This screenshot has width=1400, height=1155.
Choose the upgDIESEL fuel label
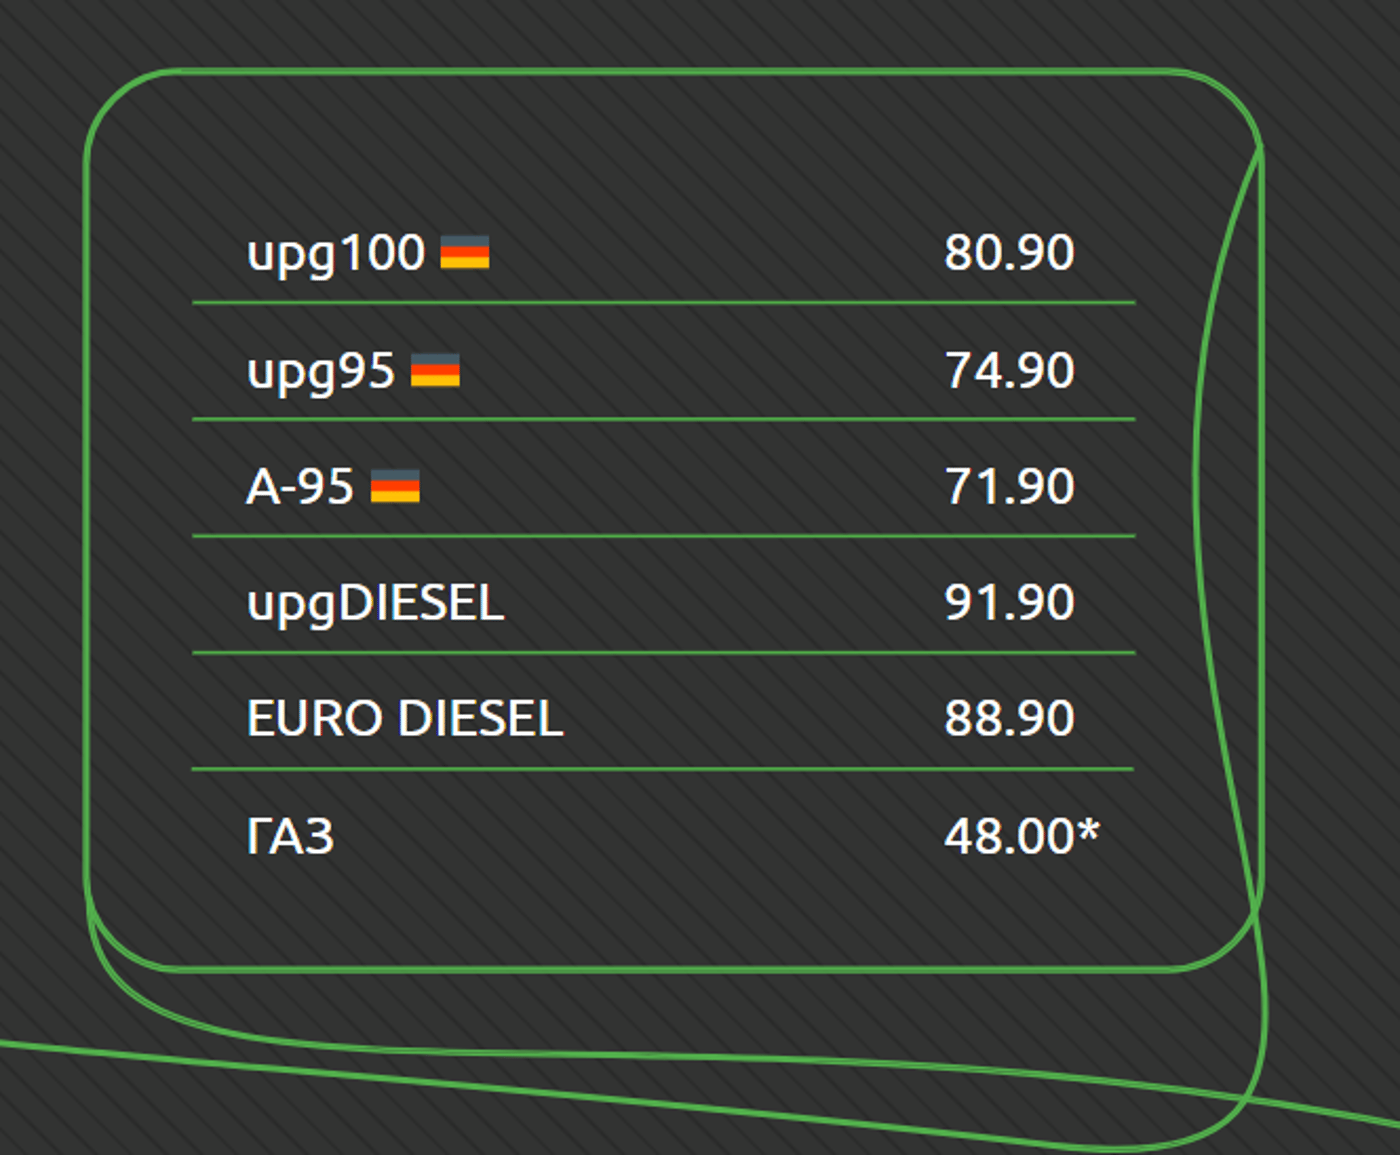(375, 604)
